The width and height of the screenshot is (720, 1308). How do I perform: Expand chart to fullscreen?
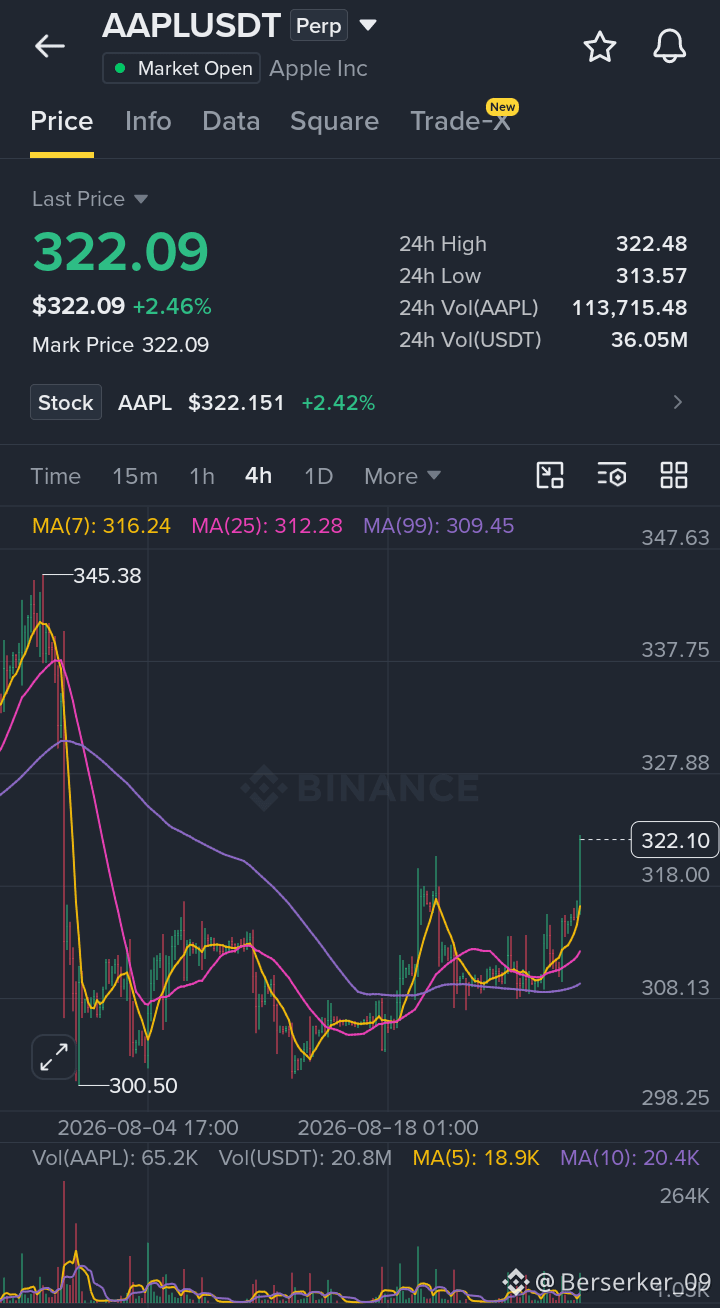pyautogui.click(x=54, y=1056)
